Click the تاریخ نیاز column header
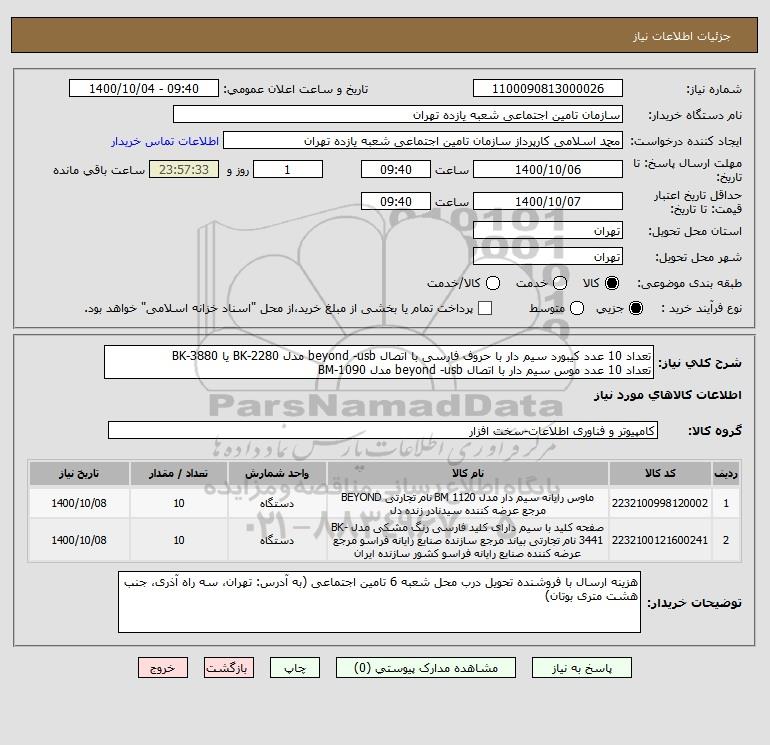 point(79,473)
